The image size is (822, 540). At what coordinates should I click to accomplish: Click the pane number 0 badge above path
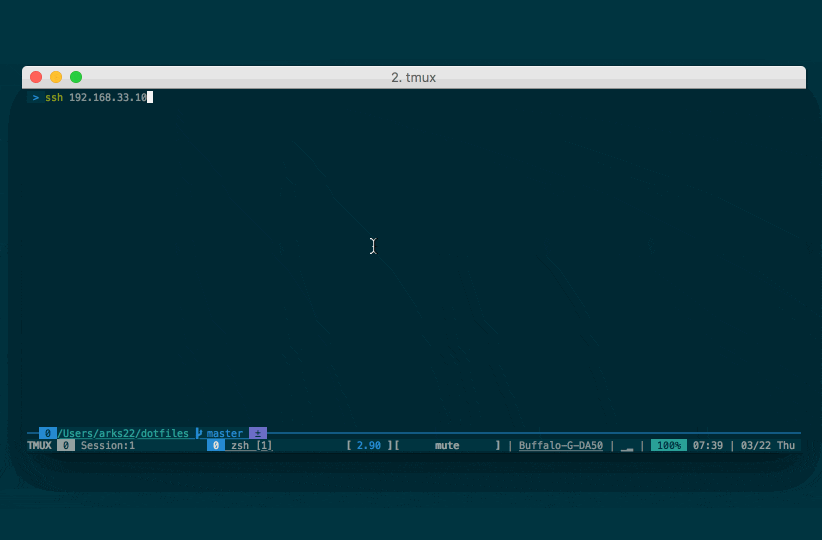pos(48,433)
